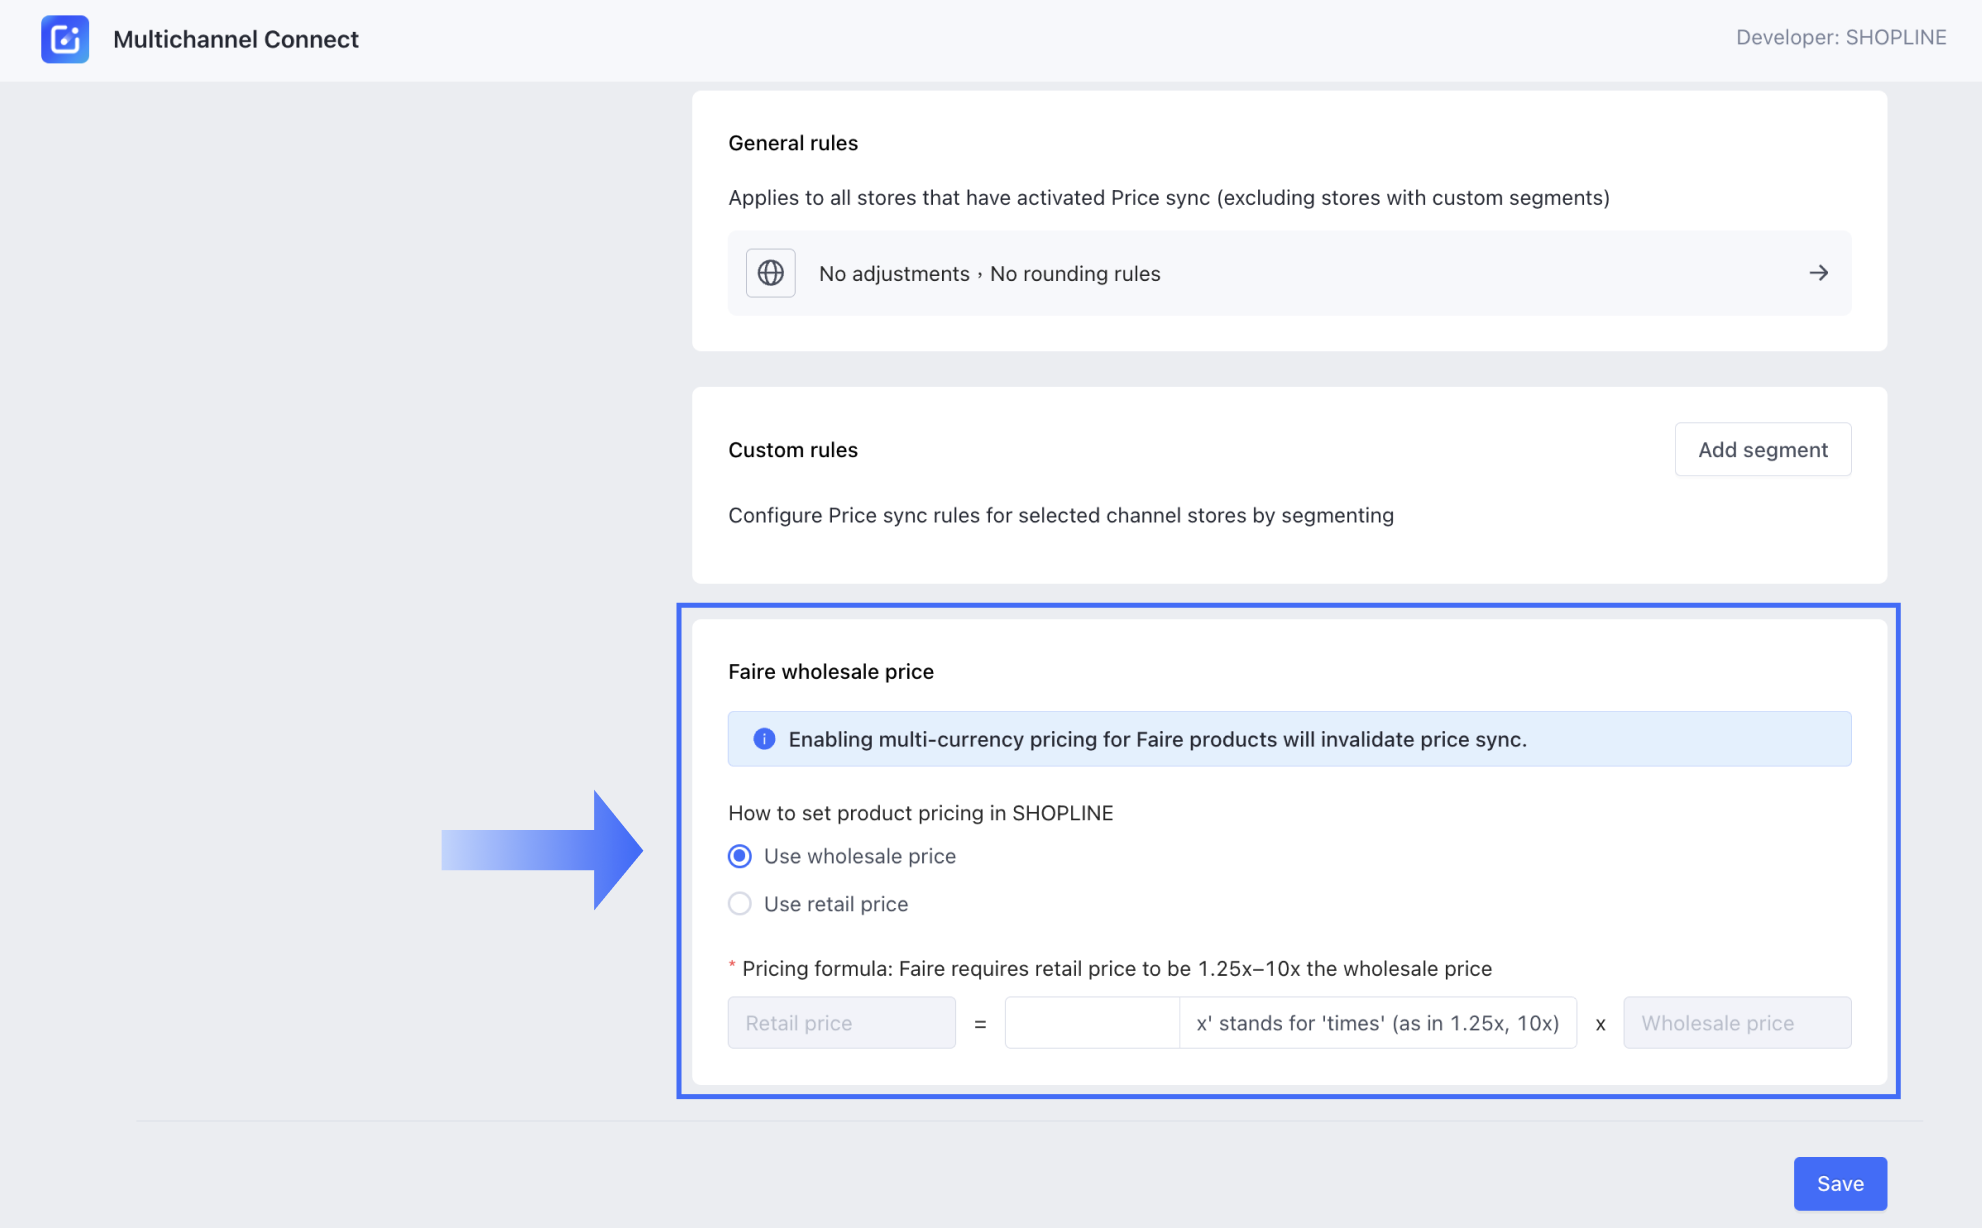Click the Custom rules heading
Viewport: 1982px width, 1228px height.
point(792,450)
